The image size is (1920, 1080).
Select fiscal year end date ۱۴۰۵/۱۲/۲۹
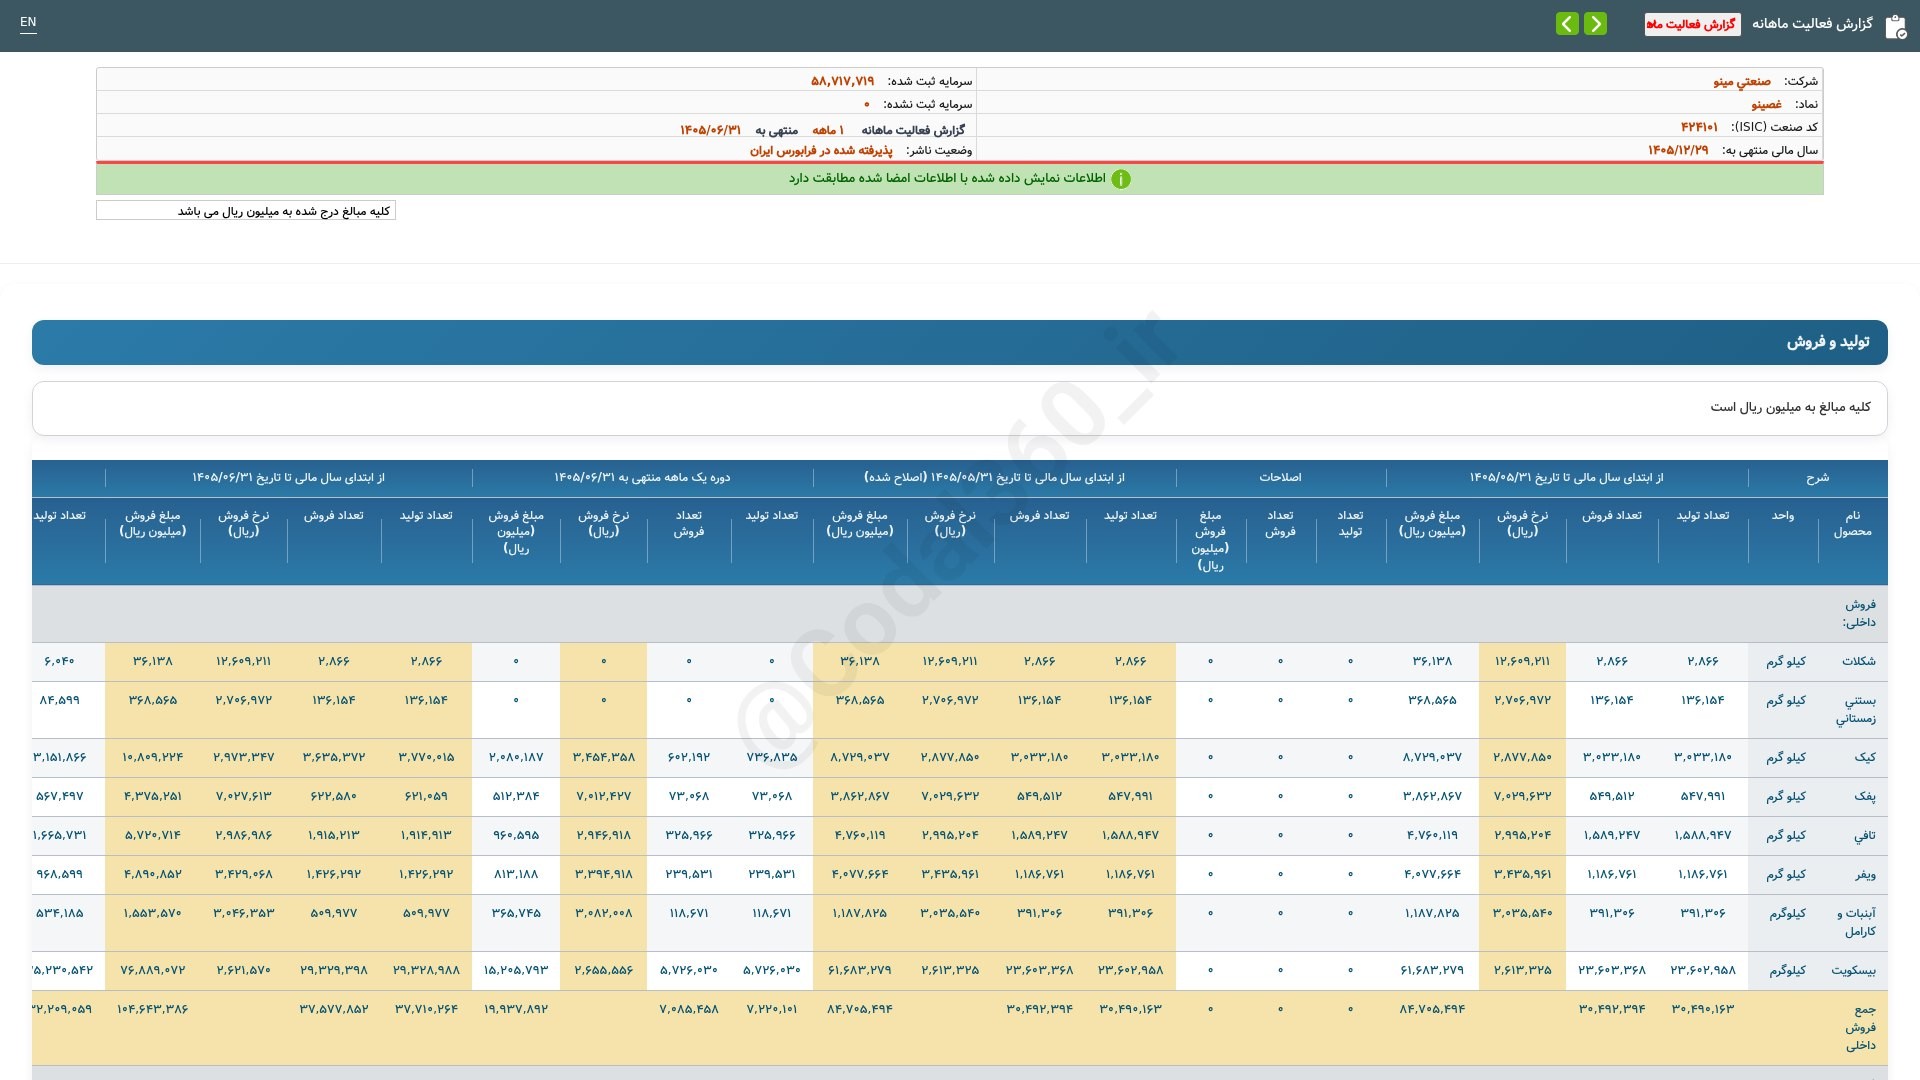[x=1678, y=150]
